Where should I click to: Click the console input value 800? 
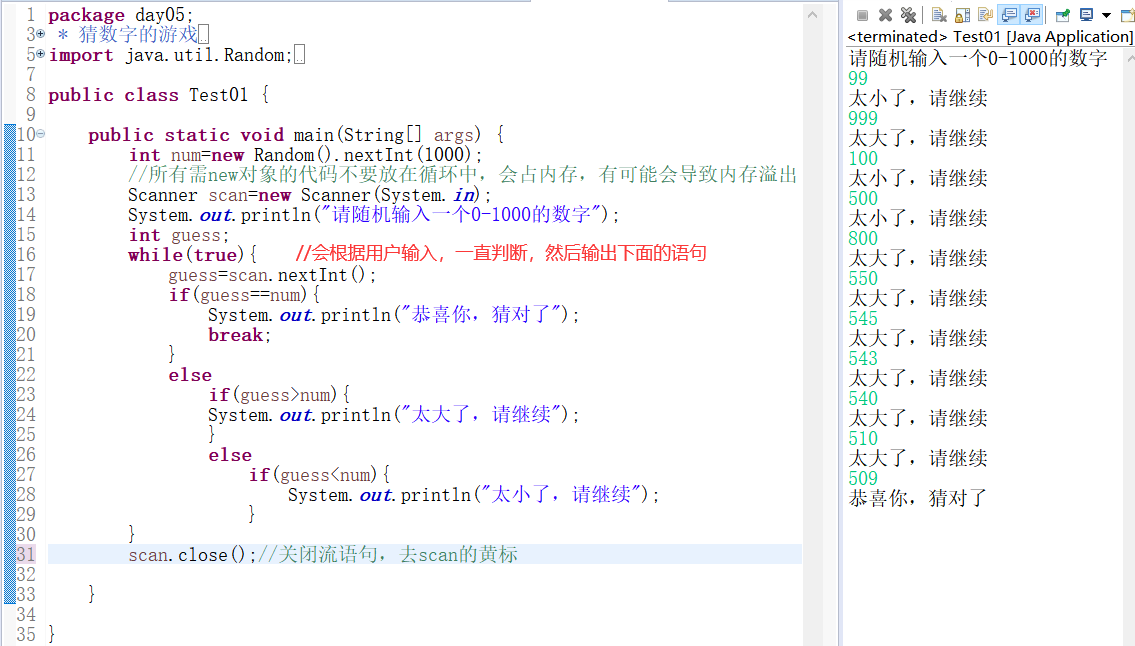click(863, 238)
